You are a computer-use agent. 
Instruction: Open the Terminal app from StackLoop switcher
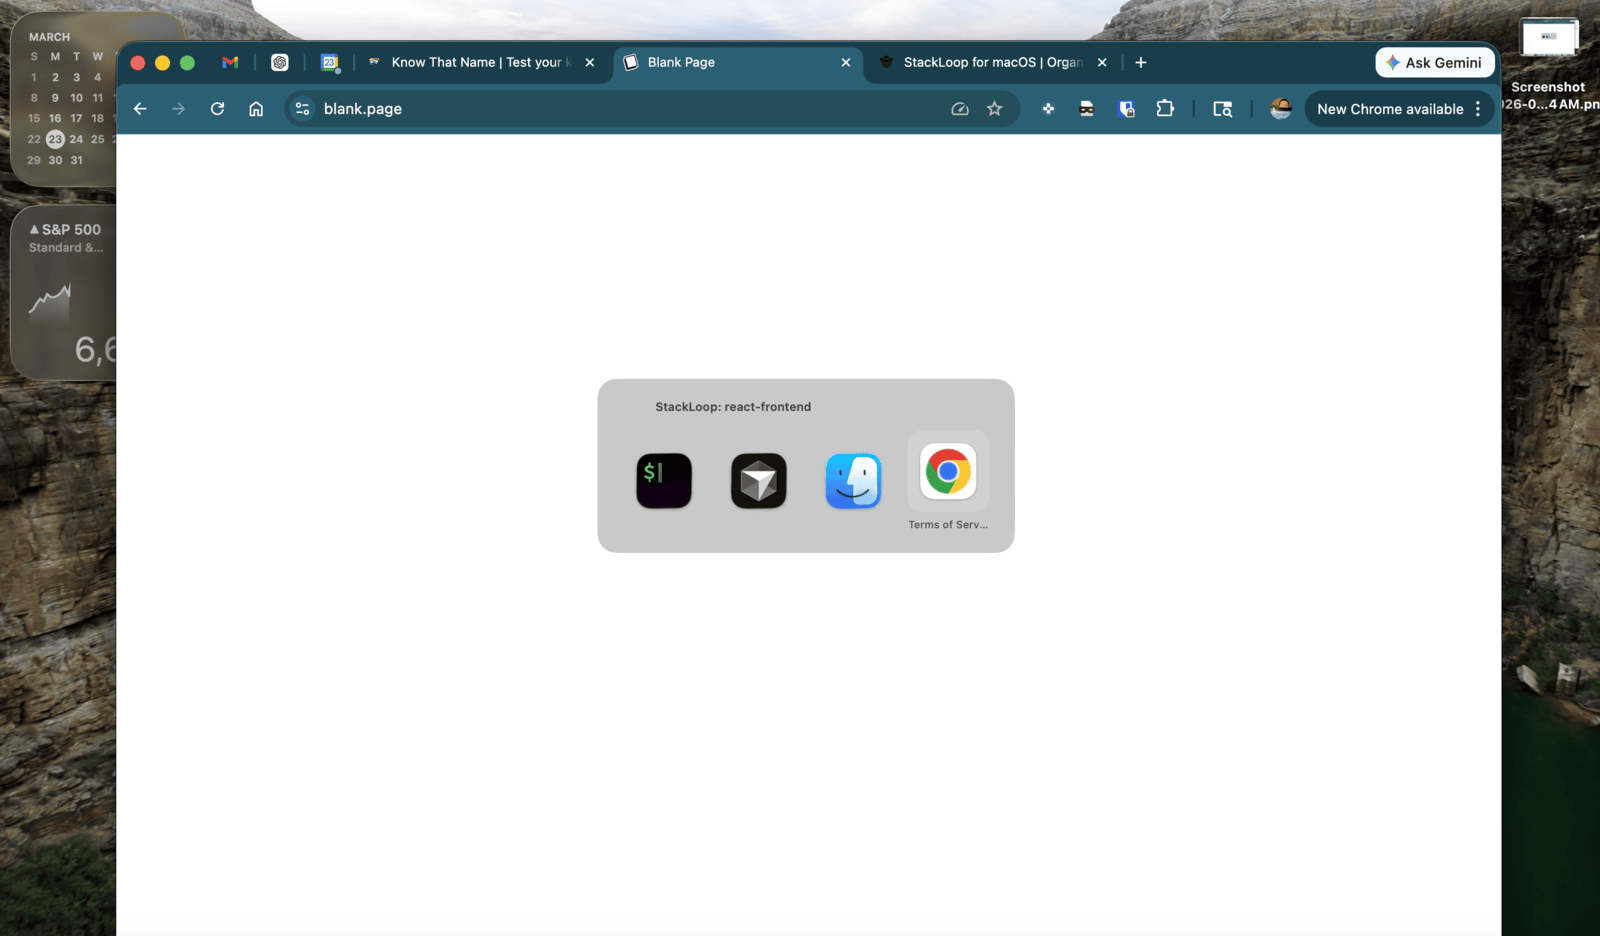point(663,480)
